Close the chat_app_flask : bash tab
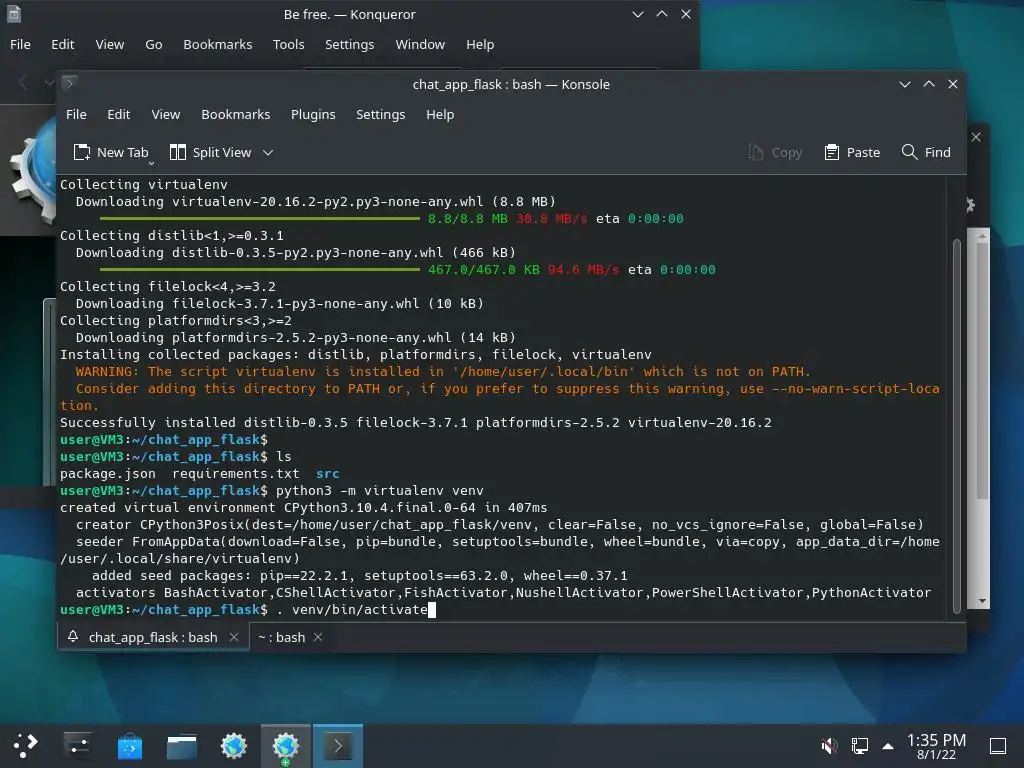This screenshot has height=768, width=1024. 234,637
